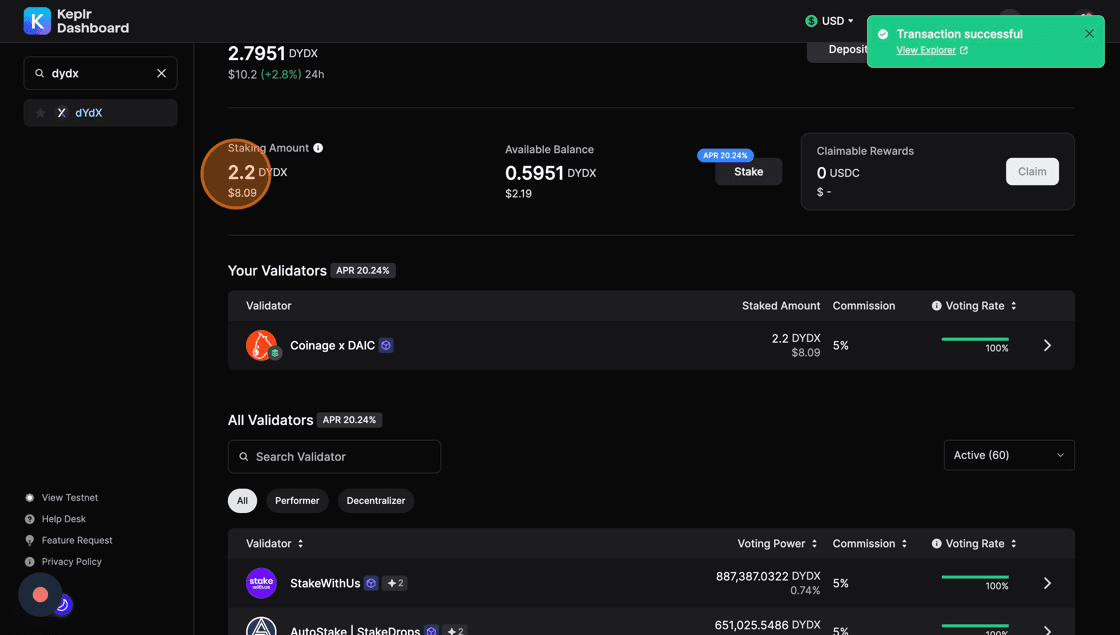Sort validators by Voting Power
Image resolution: width=1120 pixels, height=635 pixels.
click(777, 544)
